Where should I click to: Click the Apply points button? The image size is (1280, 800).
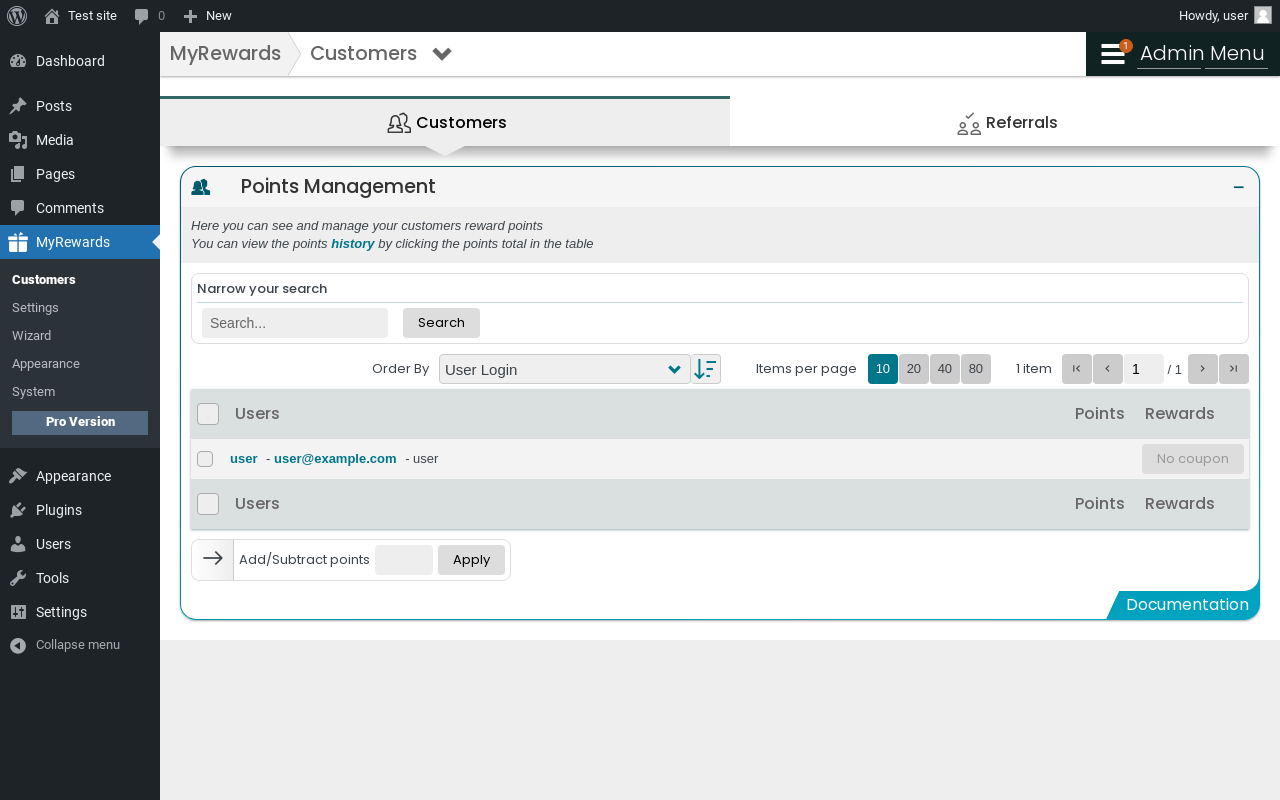471,560
